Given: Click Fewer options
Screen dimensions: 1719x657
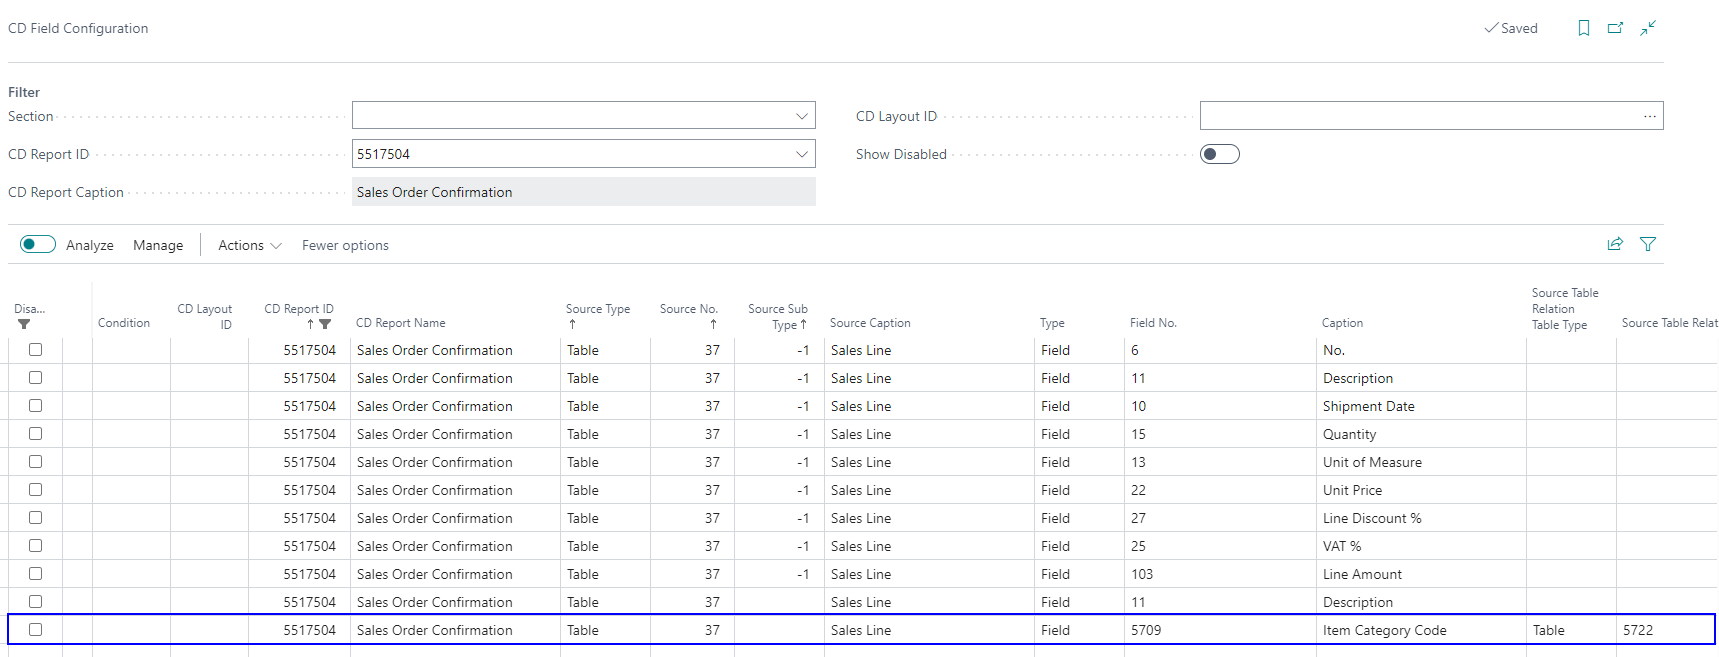Looking at the screenshot, I should click(x=345, y=245).
